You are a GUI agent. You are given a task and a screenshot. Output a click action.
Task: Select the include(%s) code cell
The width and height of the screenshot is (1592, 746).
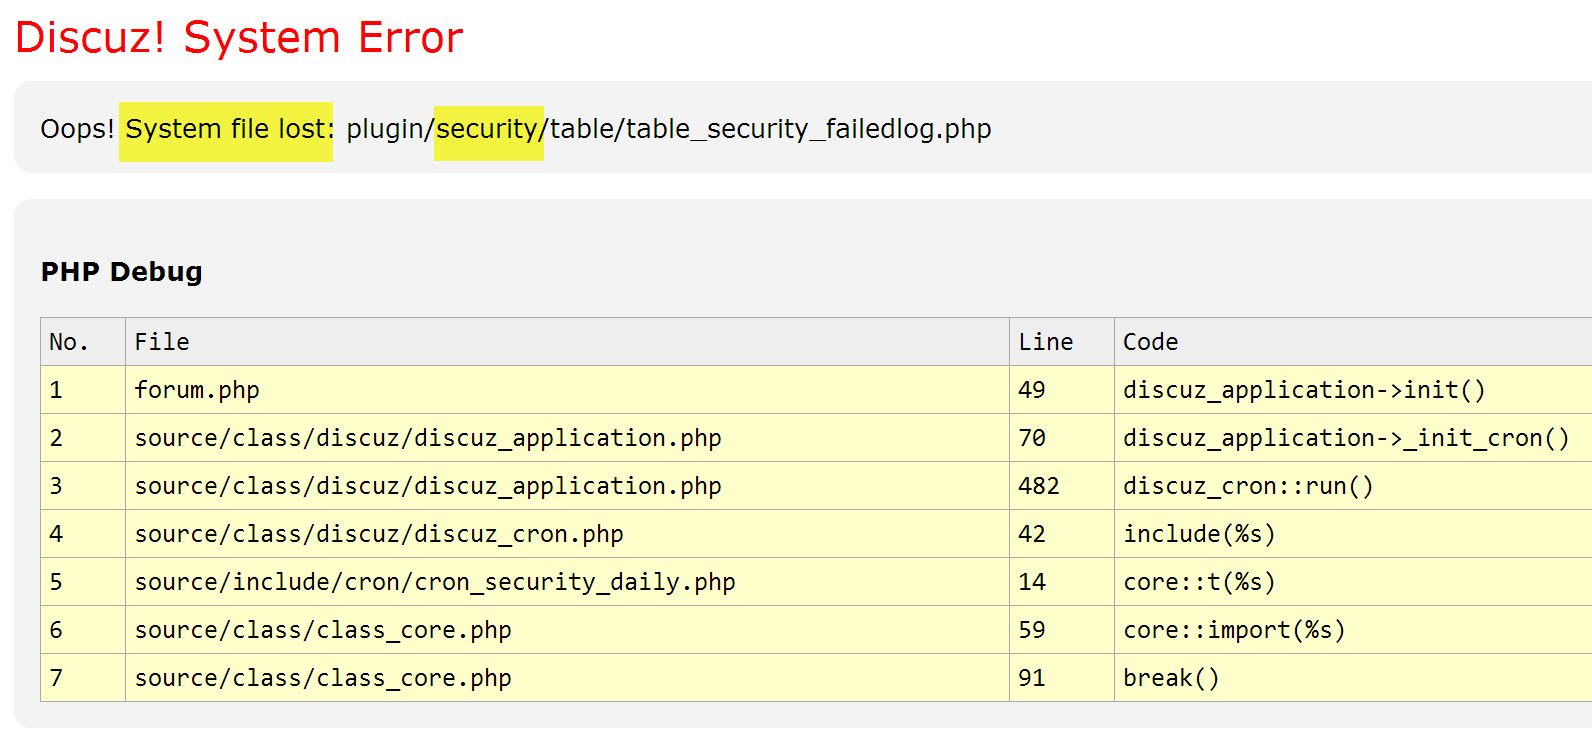click(1353, 534)
